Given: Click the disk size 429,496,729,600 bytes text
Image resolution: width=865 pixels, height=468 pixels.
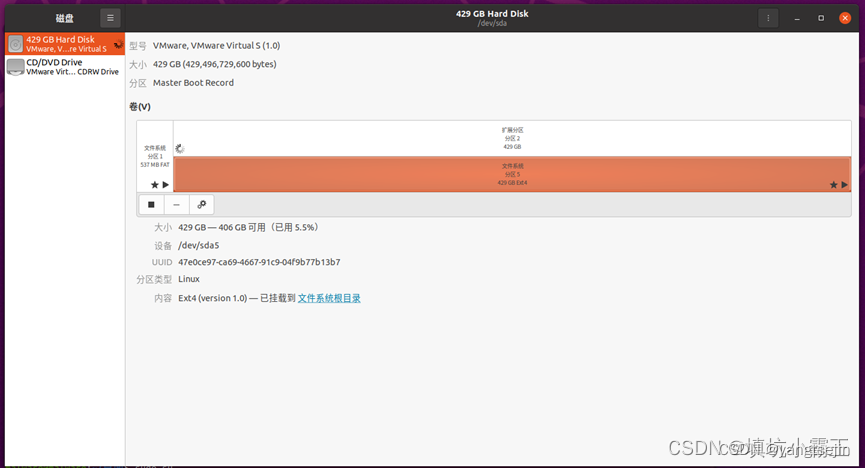Looking at the screenshot, I should click(x=215, y=64).
